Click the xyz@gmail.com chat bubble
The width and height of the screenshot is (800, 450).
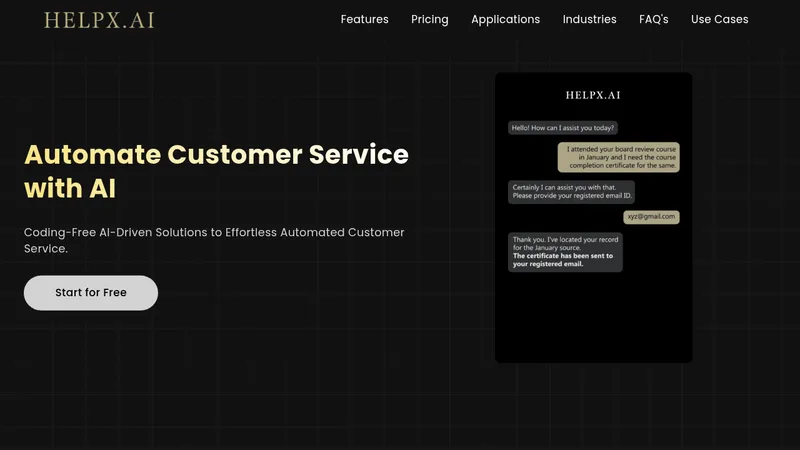[x=651, y=217]
